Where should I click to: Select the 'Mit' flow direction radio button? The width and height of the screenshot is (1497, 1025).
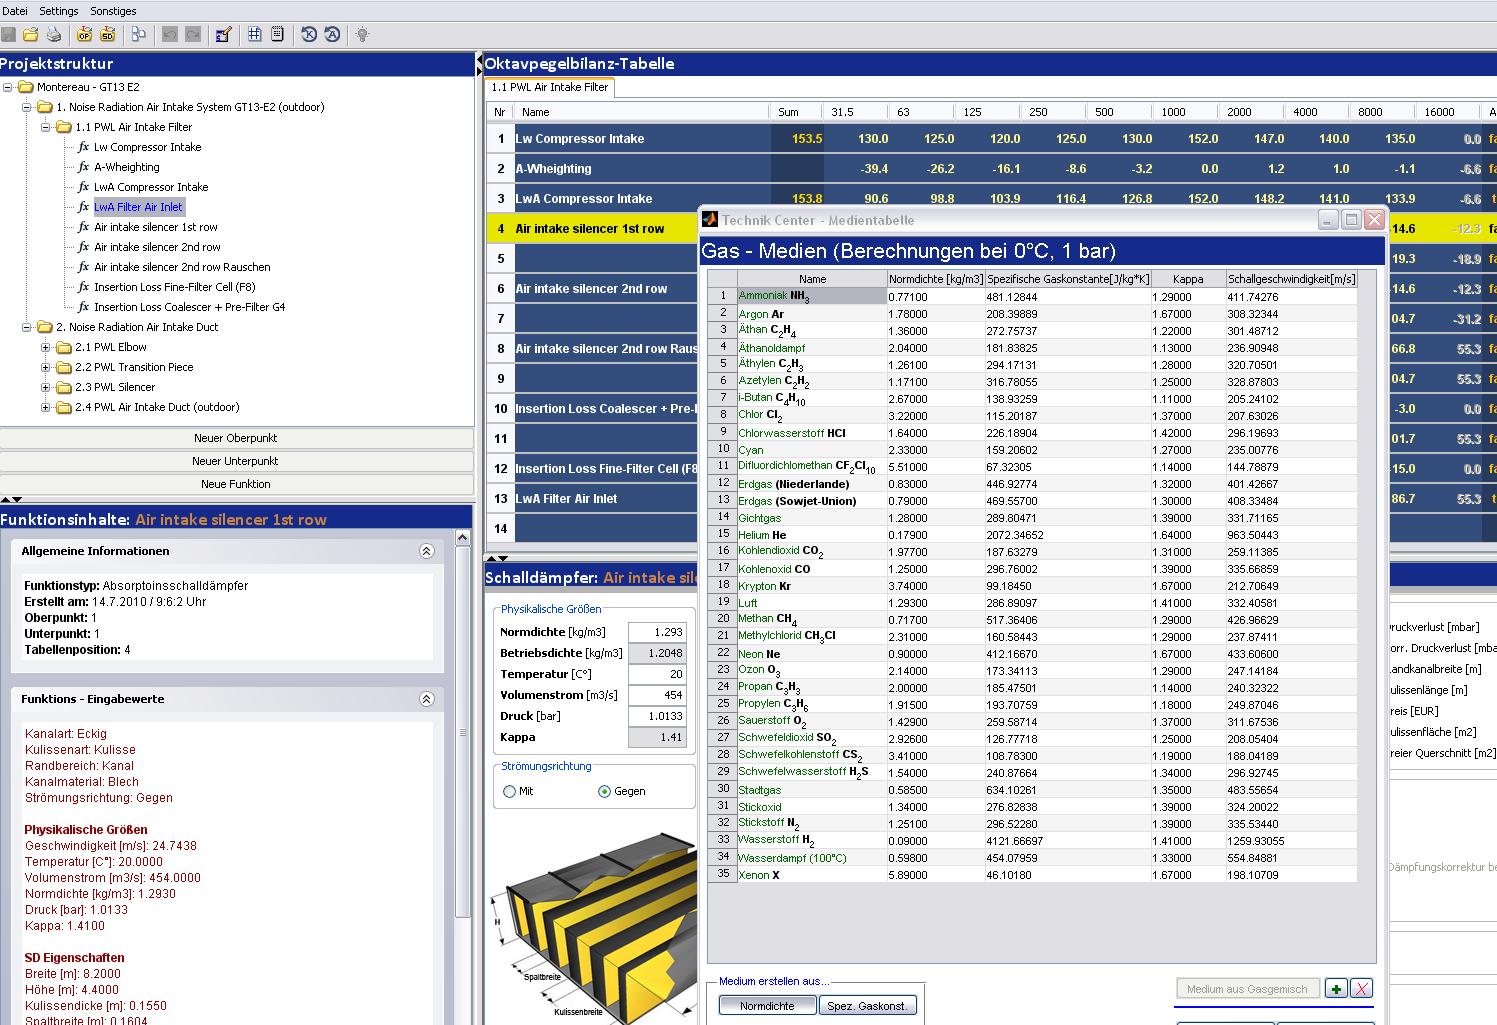[x=510, y=791]
